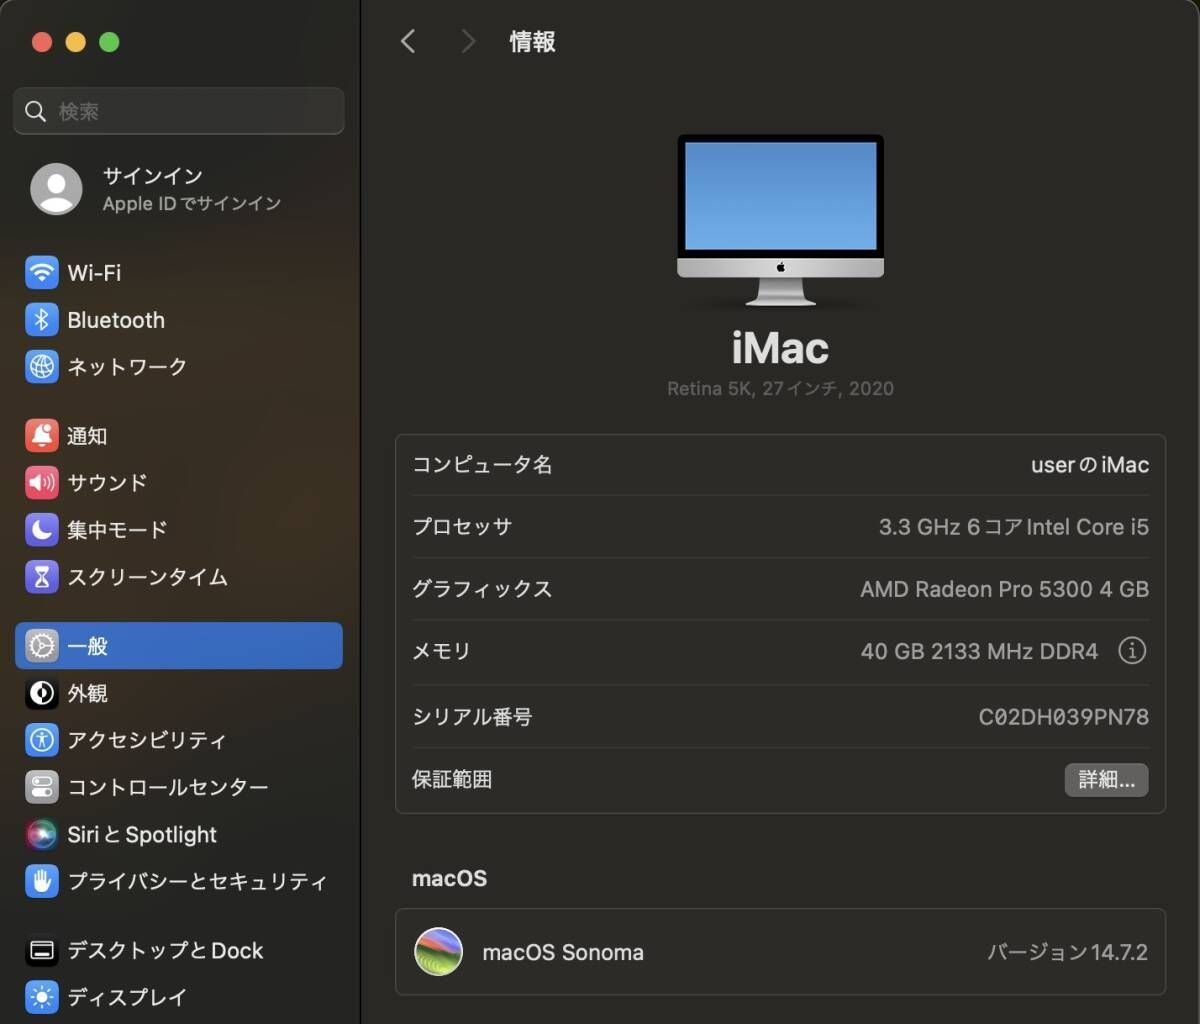Click the グラフィックス label
1200x1024 pixels.
[482, 589]
